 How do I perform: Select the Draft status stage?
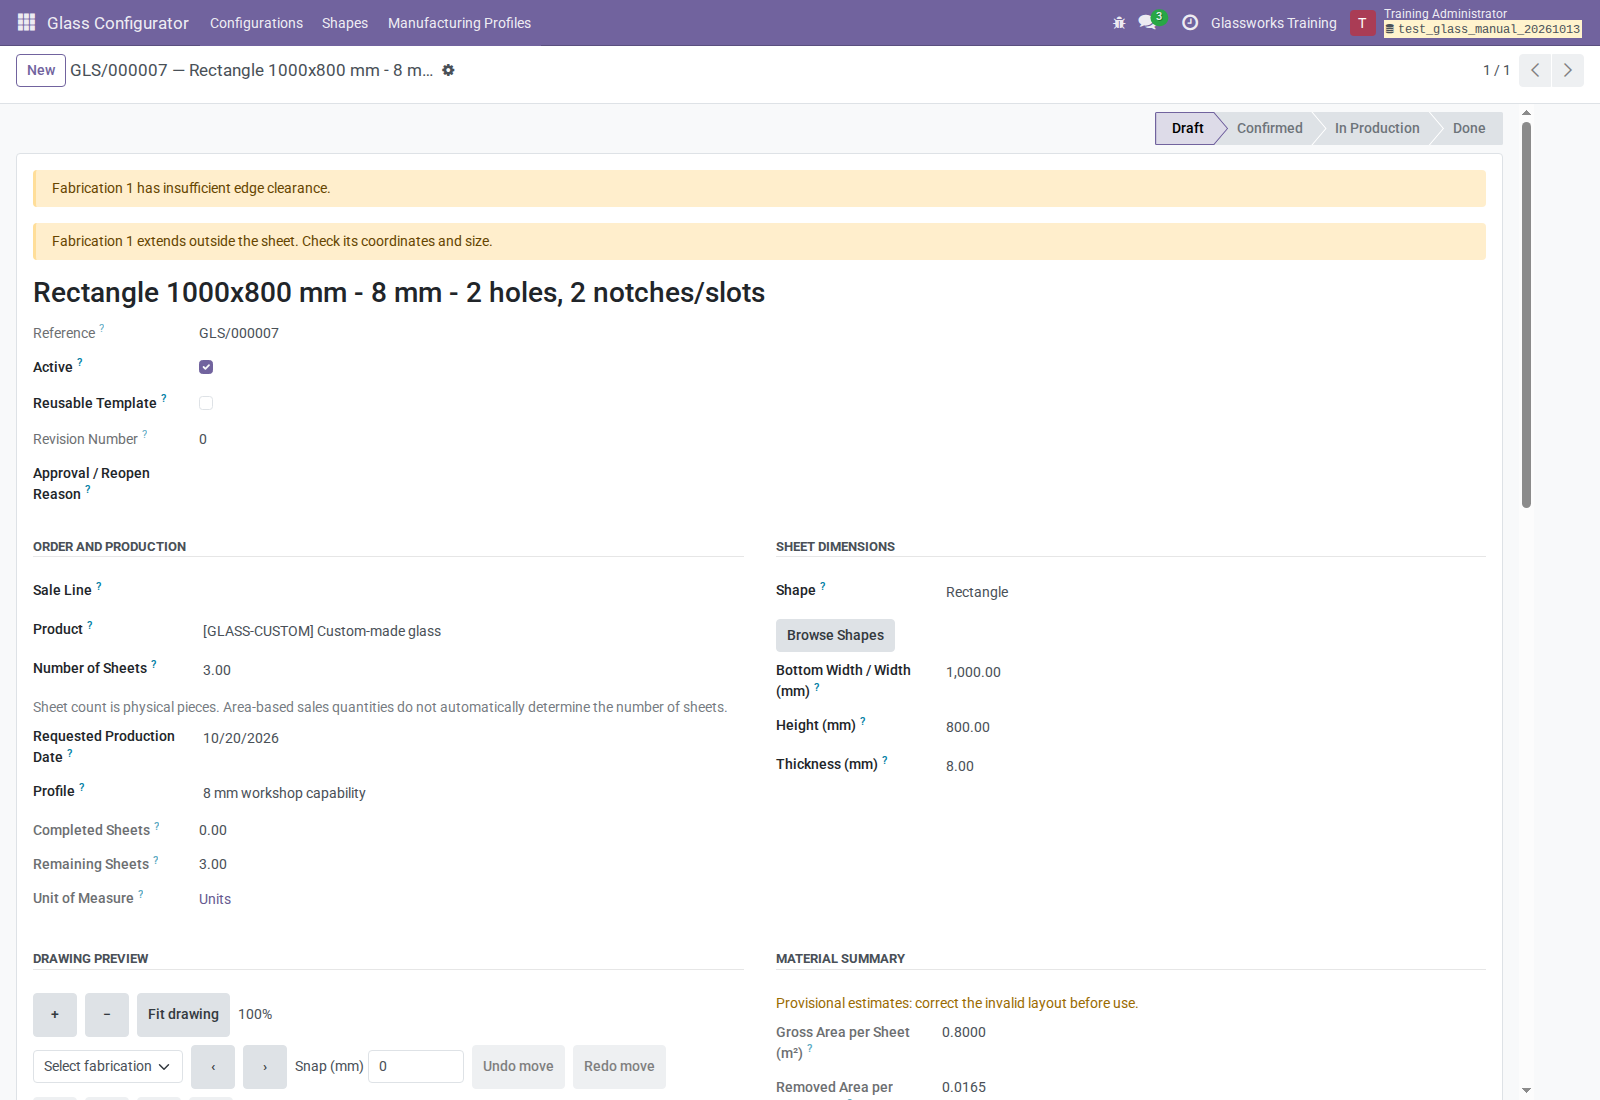click(x=1187, y=128)
